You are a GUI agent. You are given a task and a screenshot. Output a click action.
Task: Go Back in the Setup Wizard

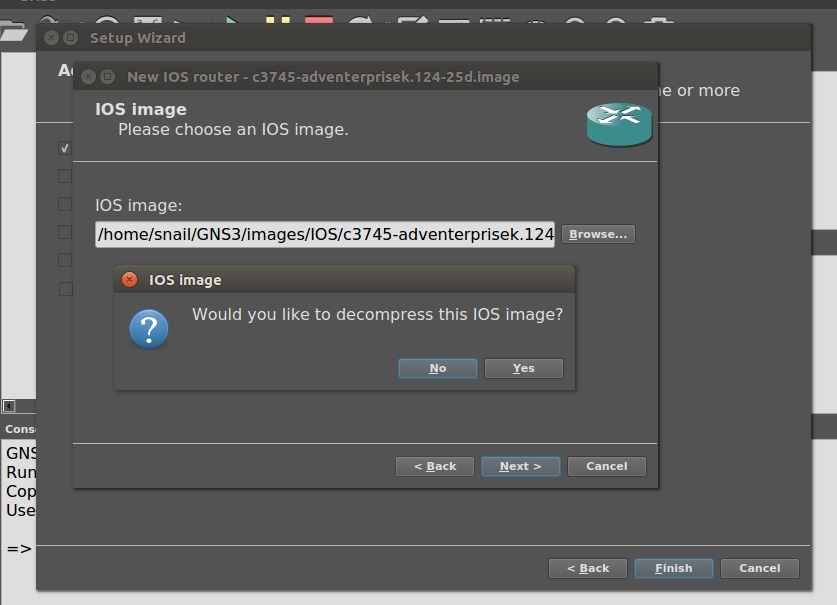[x=588, y=568]
